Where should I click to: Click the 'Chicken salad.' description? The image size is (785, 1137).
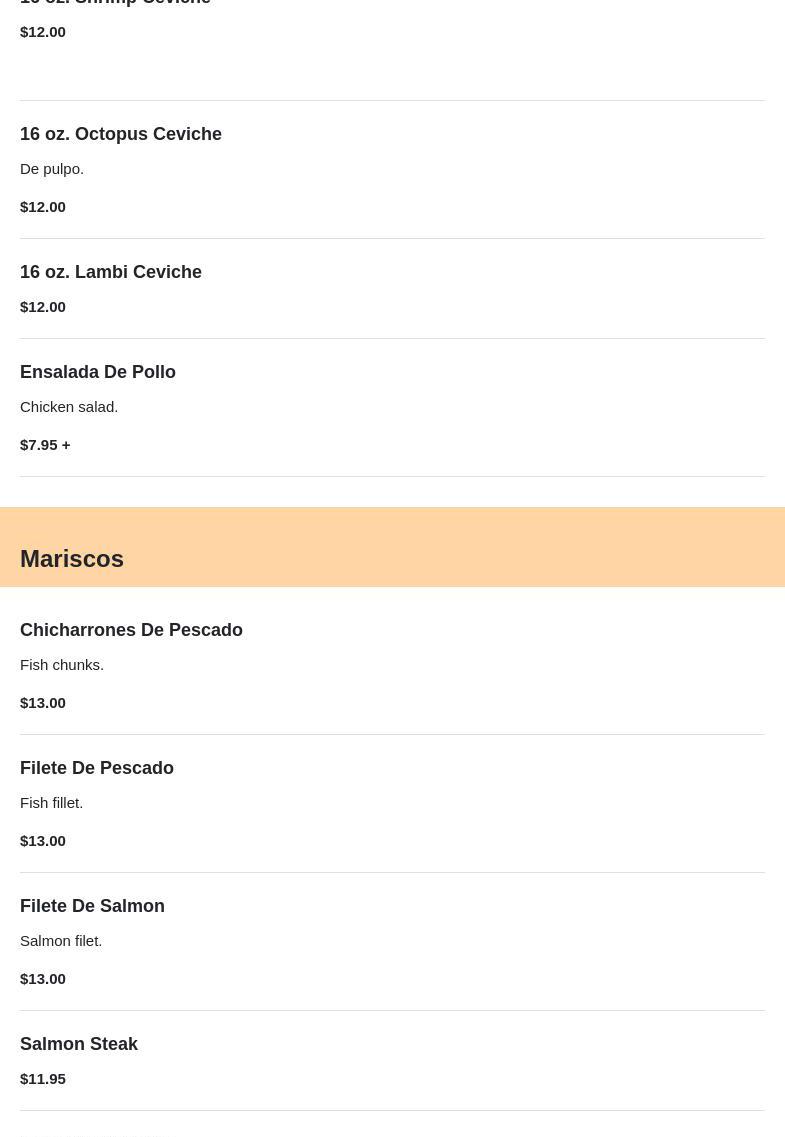click(x=69, y=406)
